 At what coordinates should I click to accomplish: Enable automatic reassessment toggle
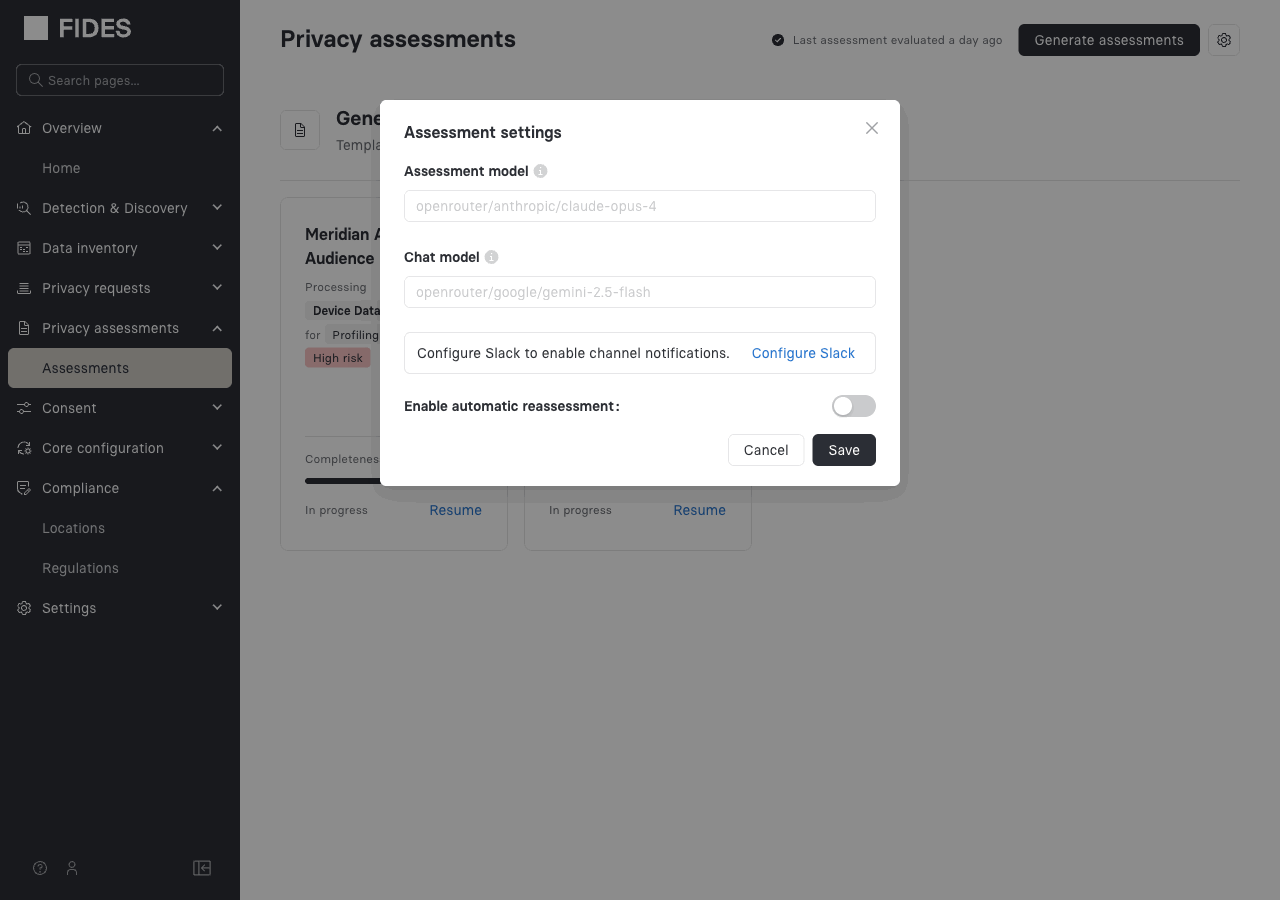tap(853, 406)
